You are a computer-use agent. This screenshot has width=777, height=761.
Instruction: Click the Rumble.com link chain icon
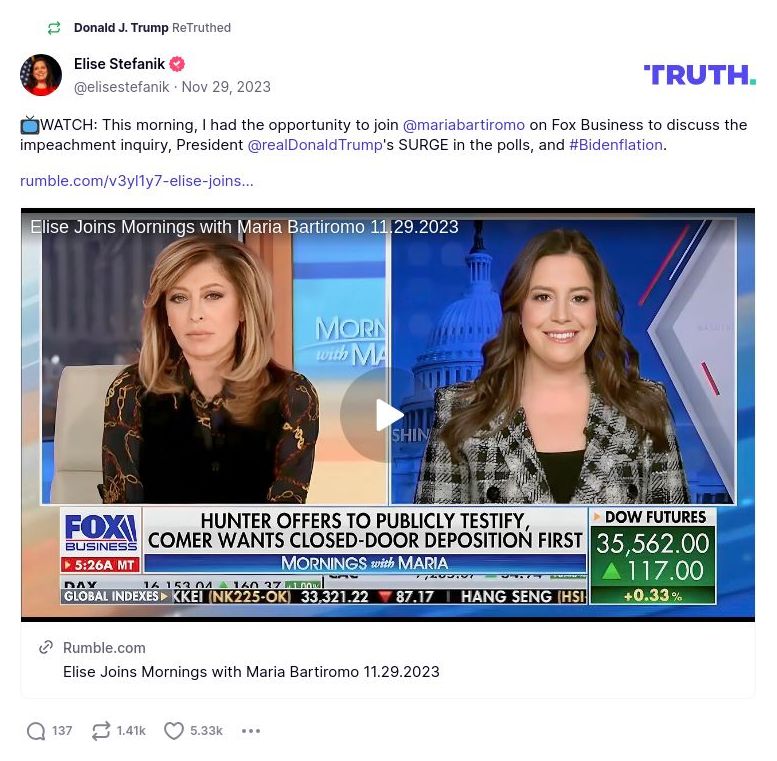click(46, 648)
